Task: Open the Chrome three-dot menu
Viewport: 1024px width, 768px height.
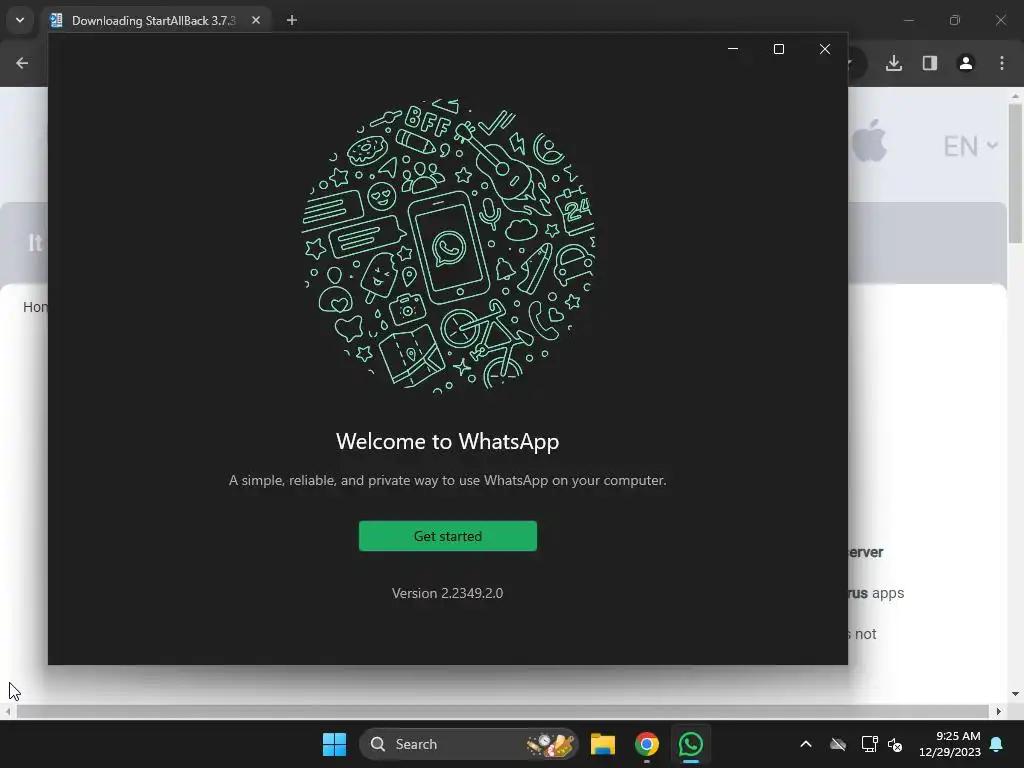Action: (x=1002, y=63)
